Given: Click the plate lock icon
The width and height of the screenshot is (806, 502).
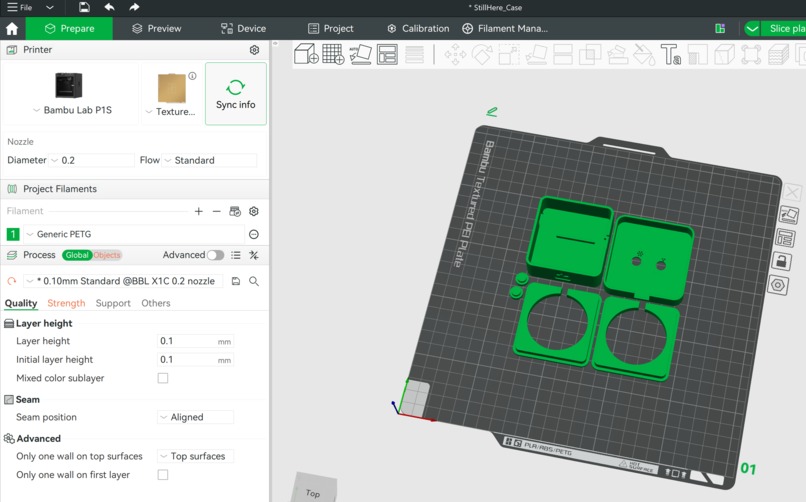Looking at the screenshot, I should point(781,262).
